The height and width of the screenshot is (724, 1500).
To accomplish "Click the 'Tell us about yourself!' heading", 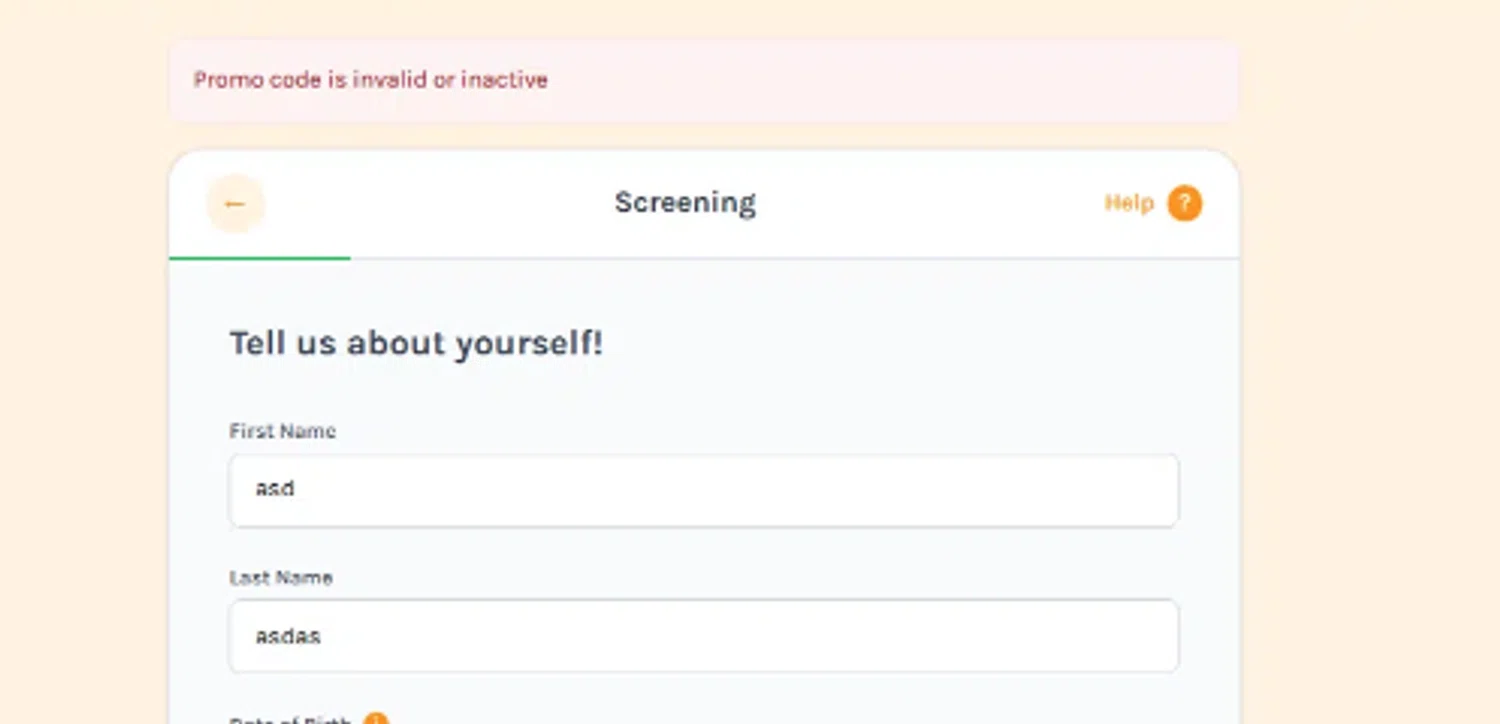I will pyautogui.click(x=416, y=343).
